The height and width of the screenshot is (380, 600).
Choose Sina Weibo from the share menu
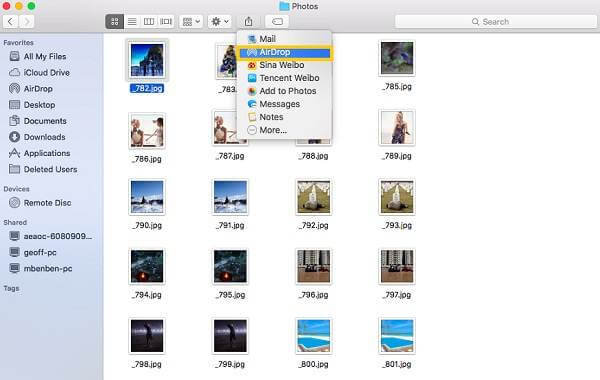pyautogui.click(x=284, y=65)
